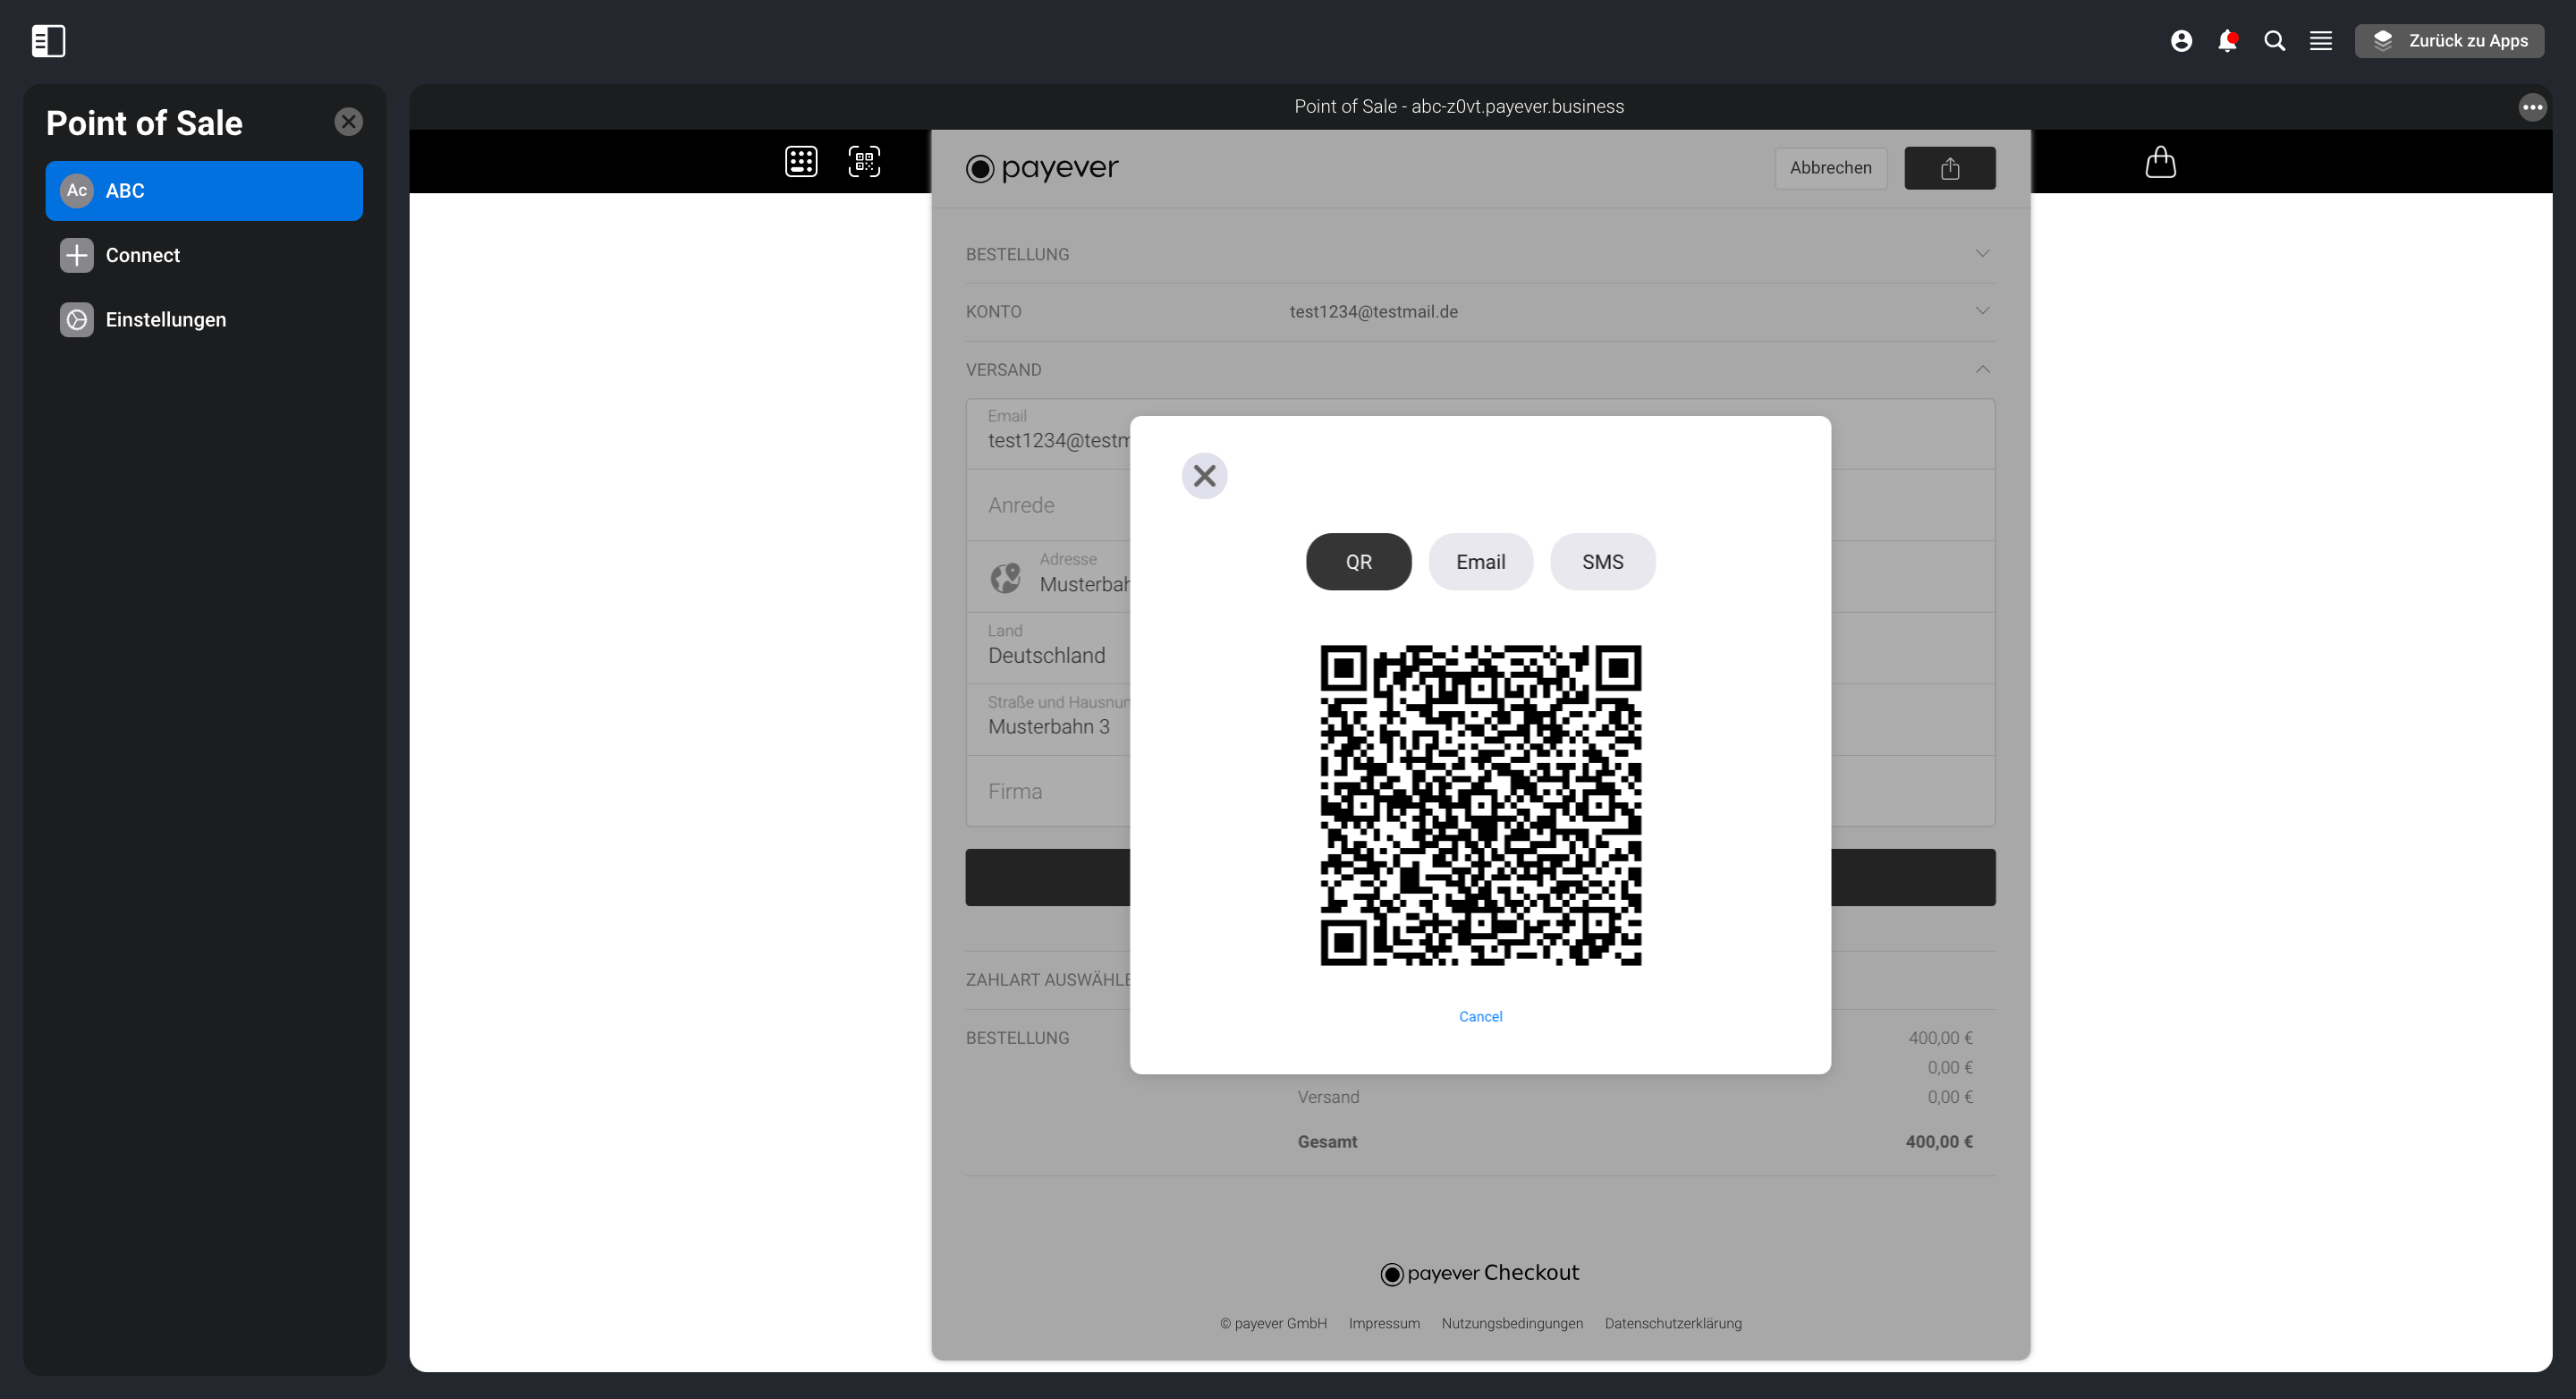Open the QR scanner icon
The width and height of the screenshot is (2576, 1399).
(x=864, y=162)
